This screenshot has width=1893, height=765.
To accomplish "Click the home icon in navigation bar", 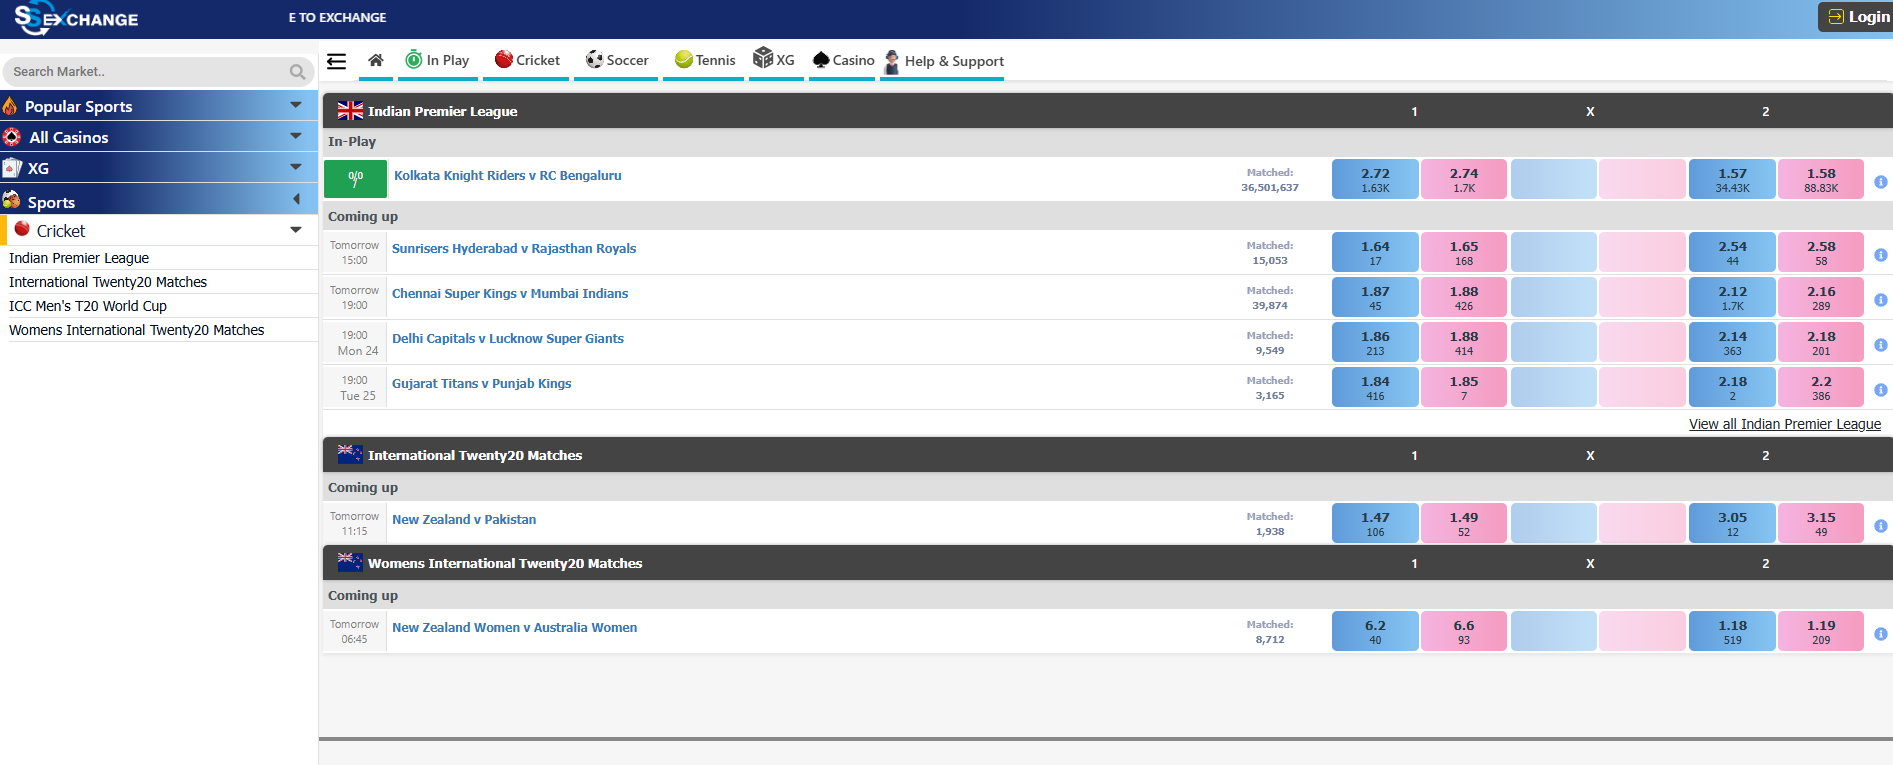I will click(x=376, y=61).
